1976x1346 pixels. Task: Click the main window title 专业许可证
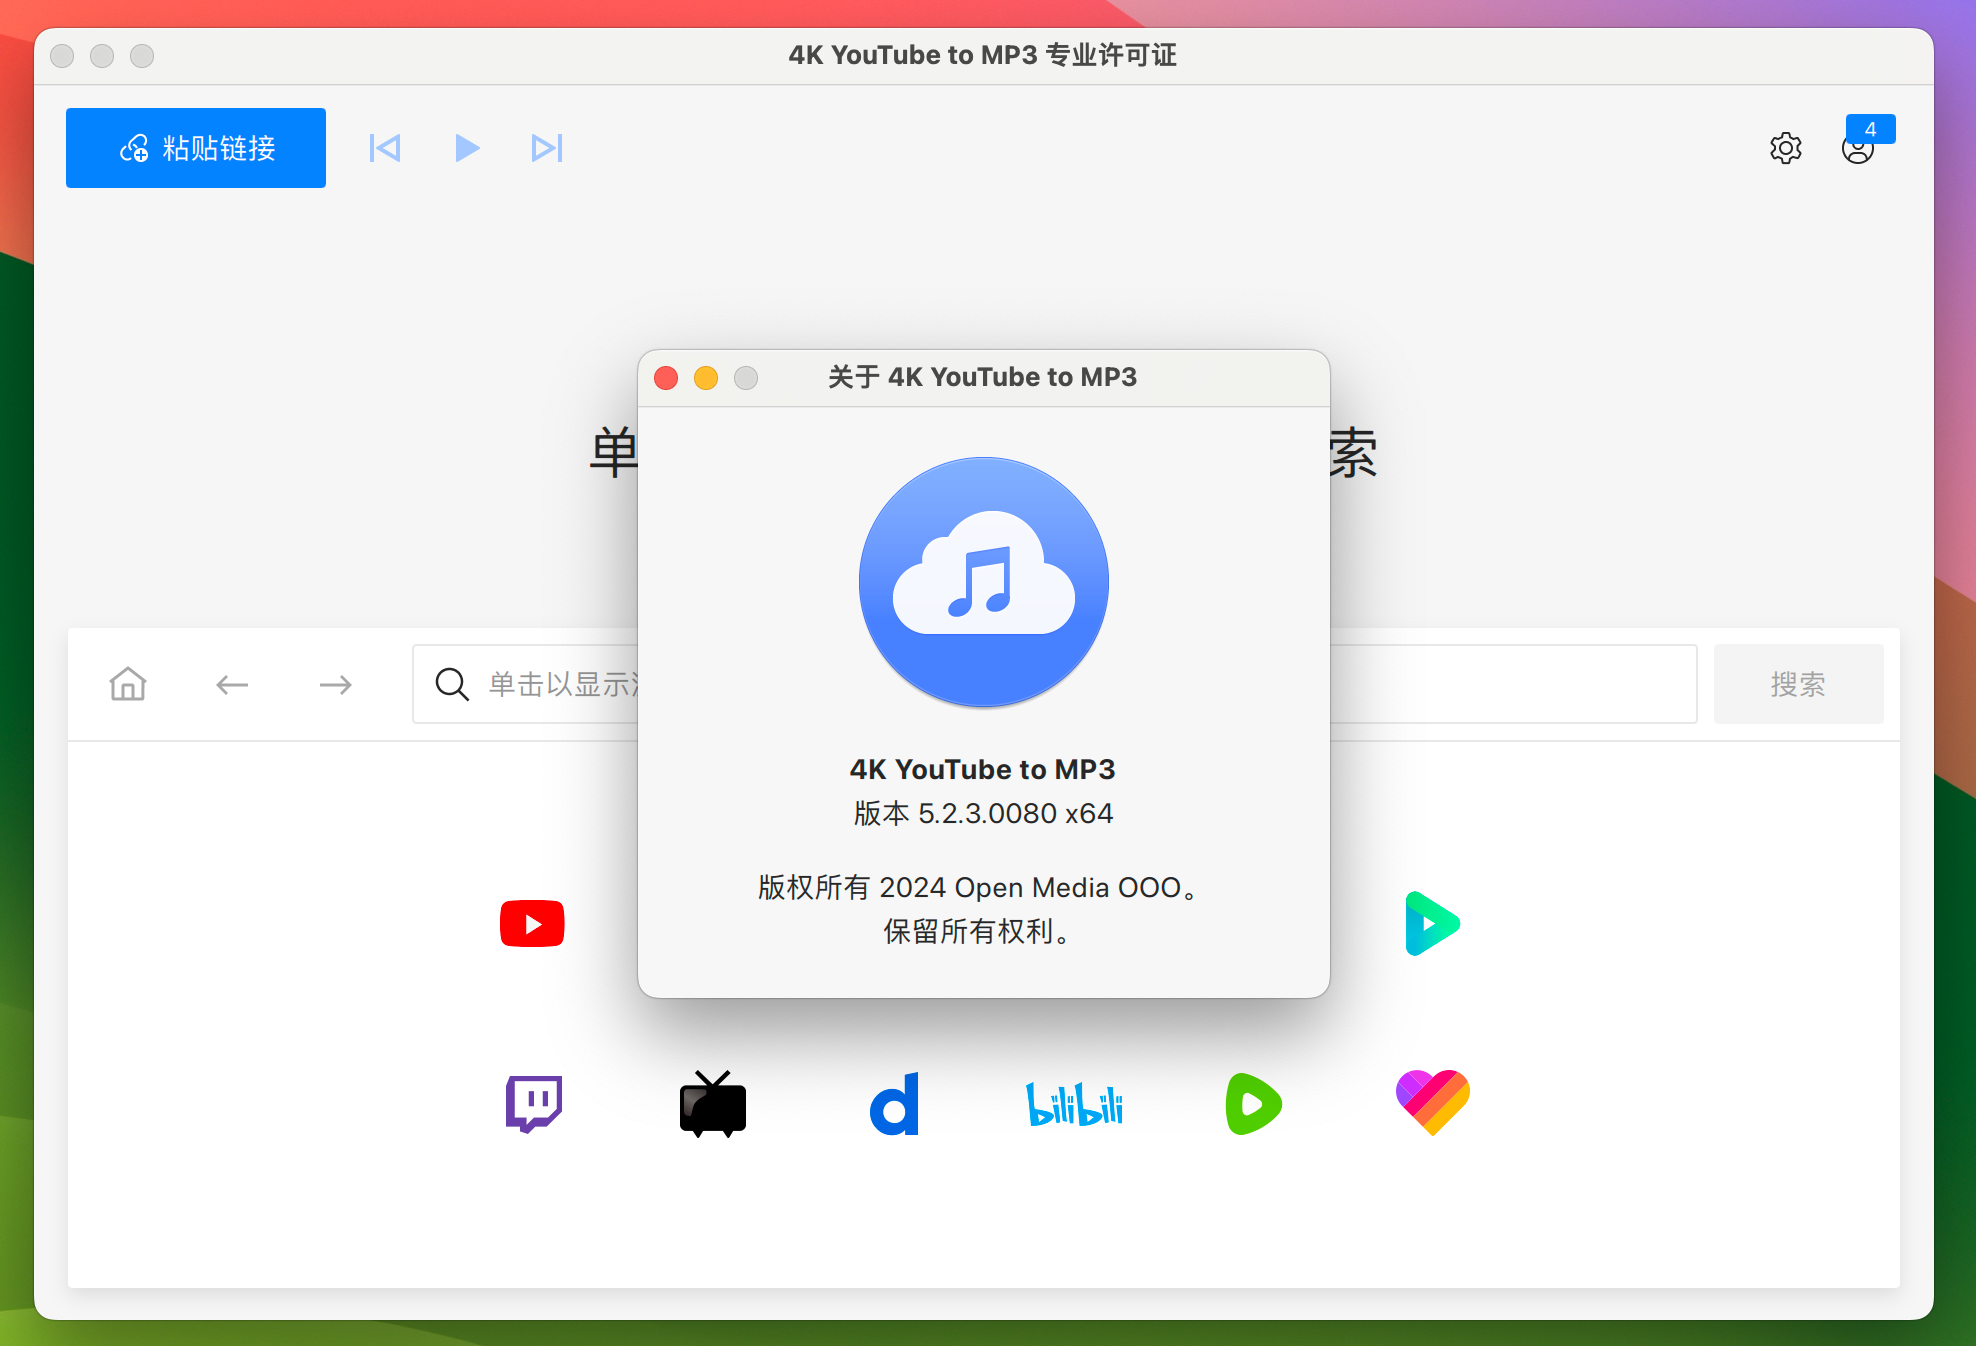[x=1111, y=55]
